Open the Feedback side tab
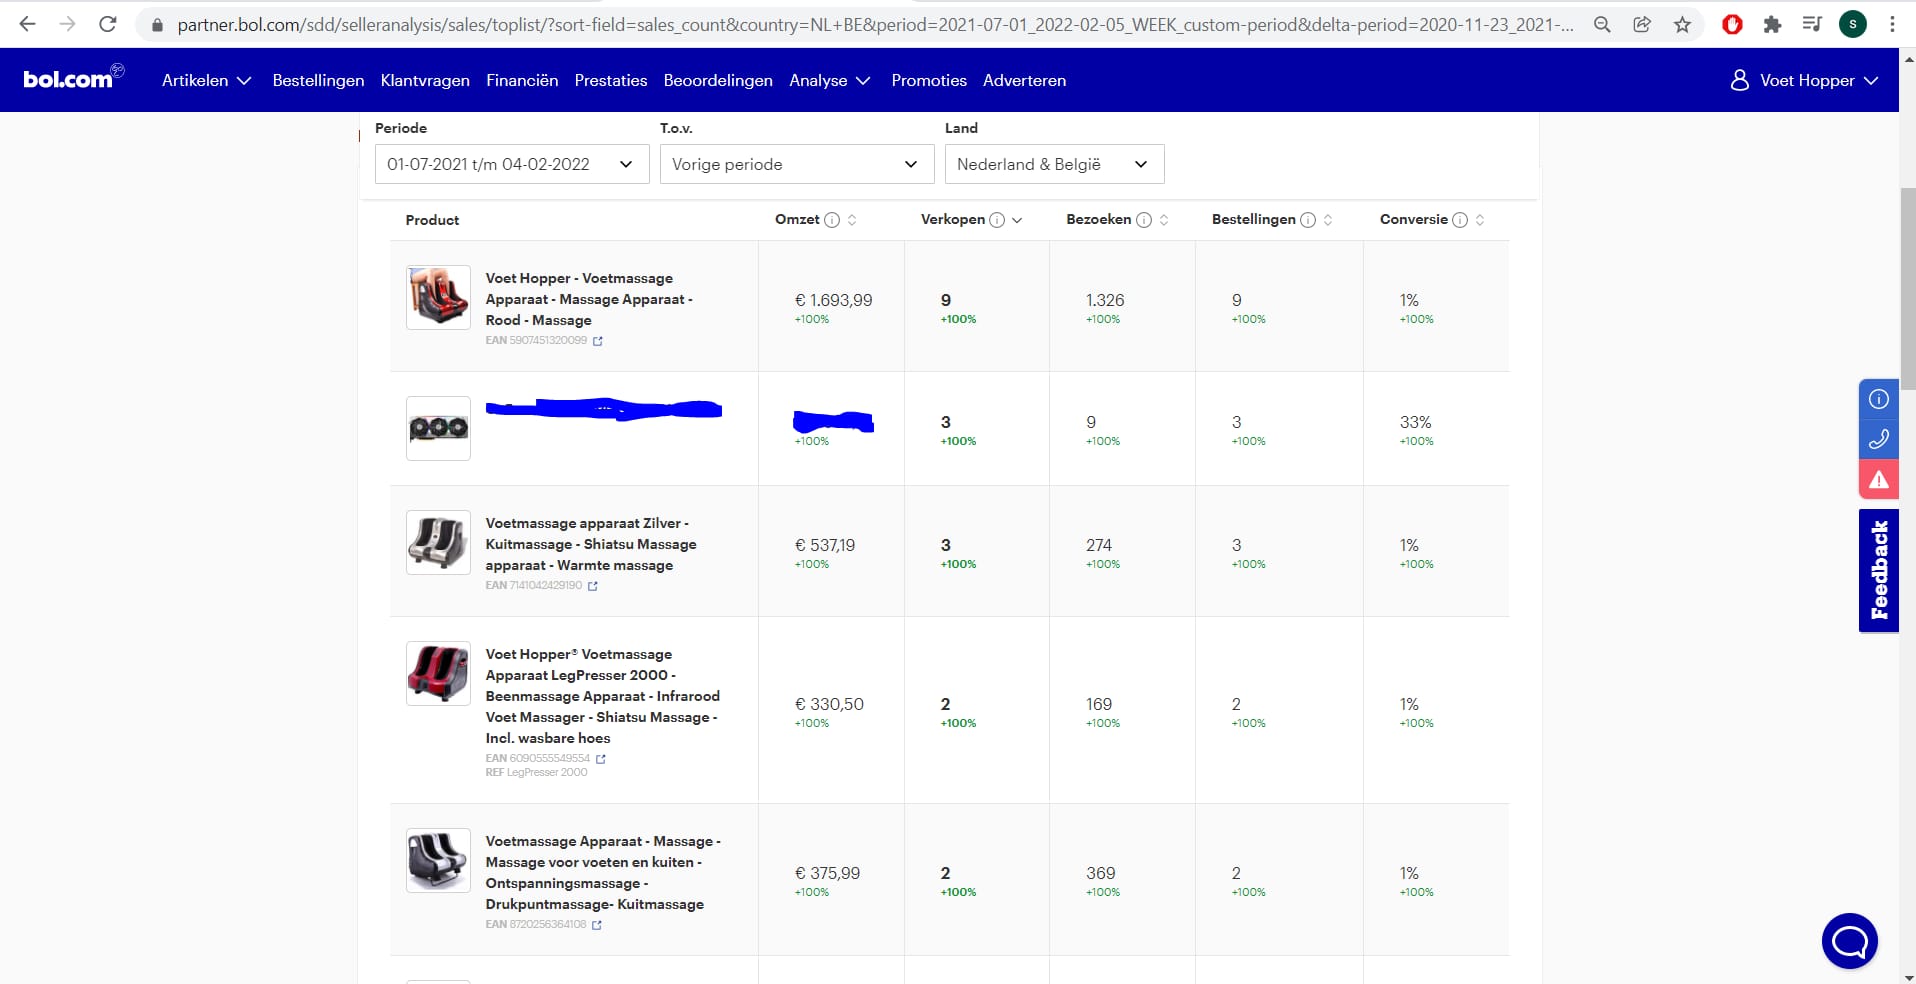 point(1879,570)
